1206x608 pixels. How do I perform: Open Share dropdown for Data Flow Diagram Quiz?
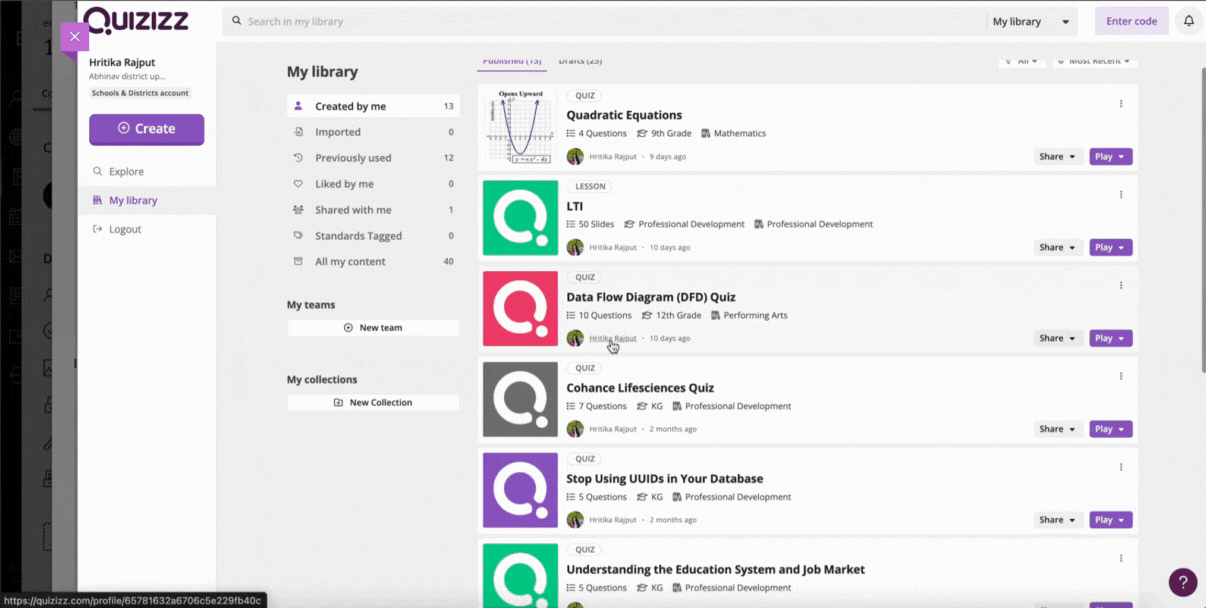(1058, 338)
